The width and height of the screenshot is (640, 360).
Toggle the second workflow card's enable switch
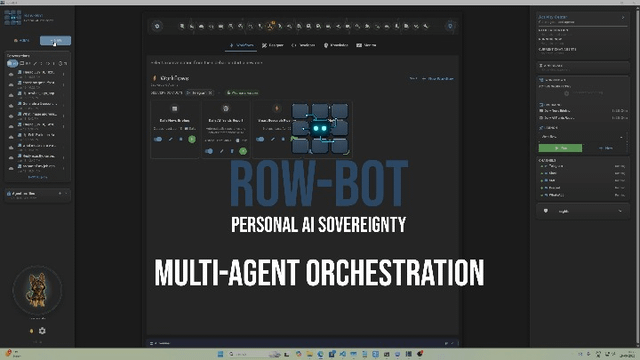point(209,151)
